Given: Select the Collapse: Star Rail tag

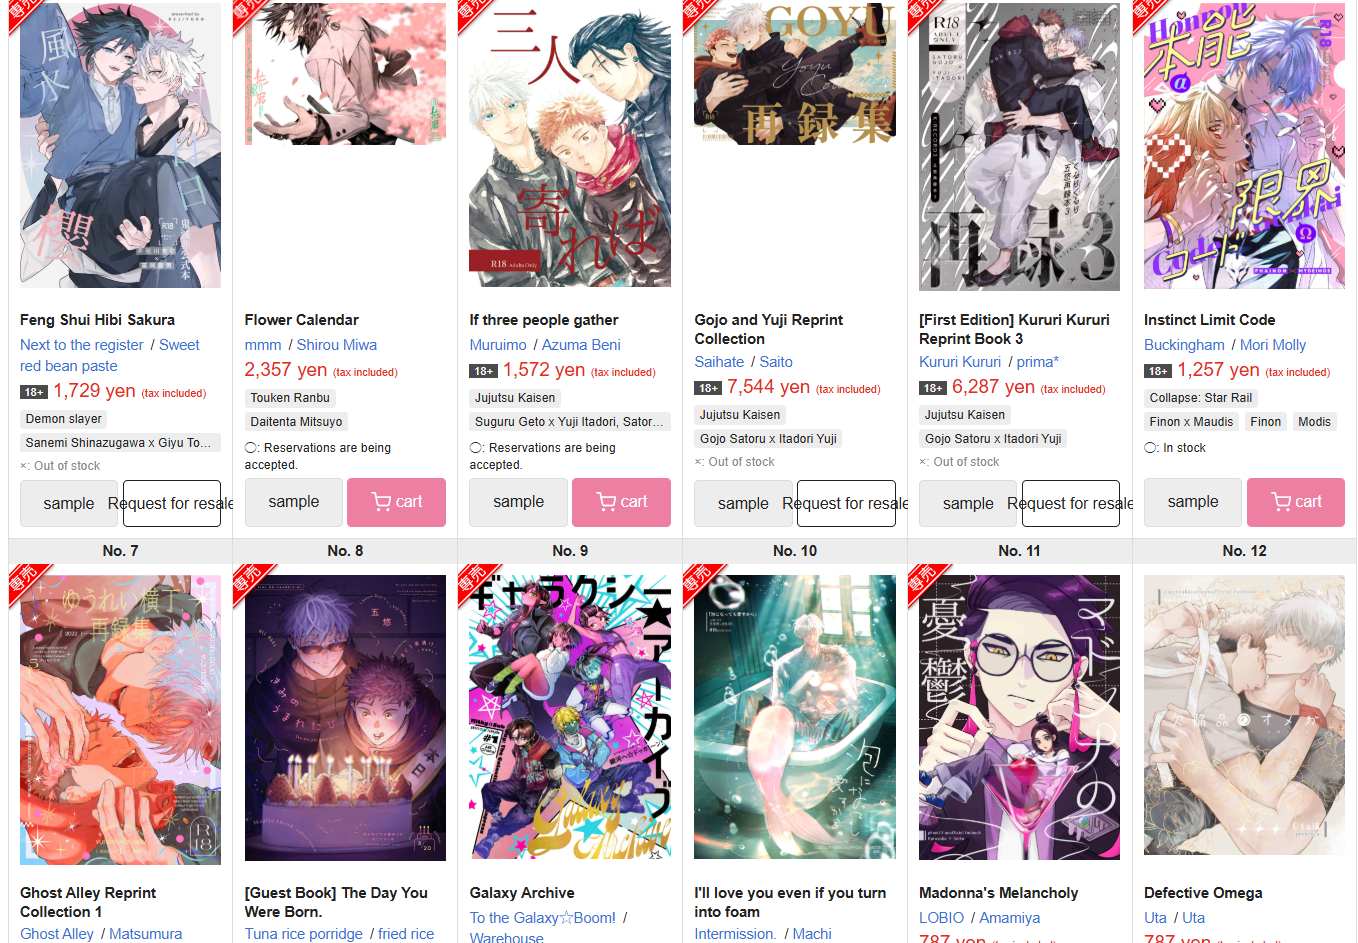Looking at the screenshot, I should 1201,398.
